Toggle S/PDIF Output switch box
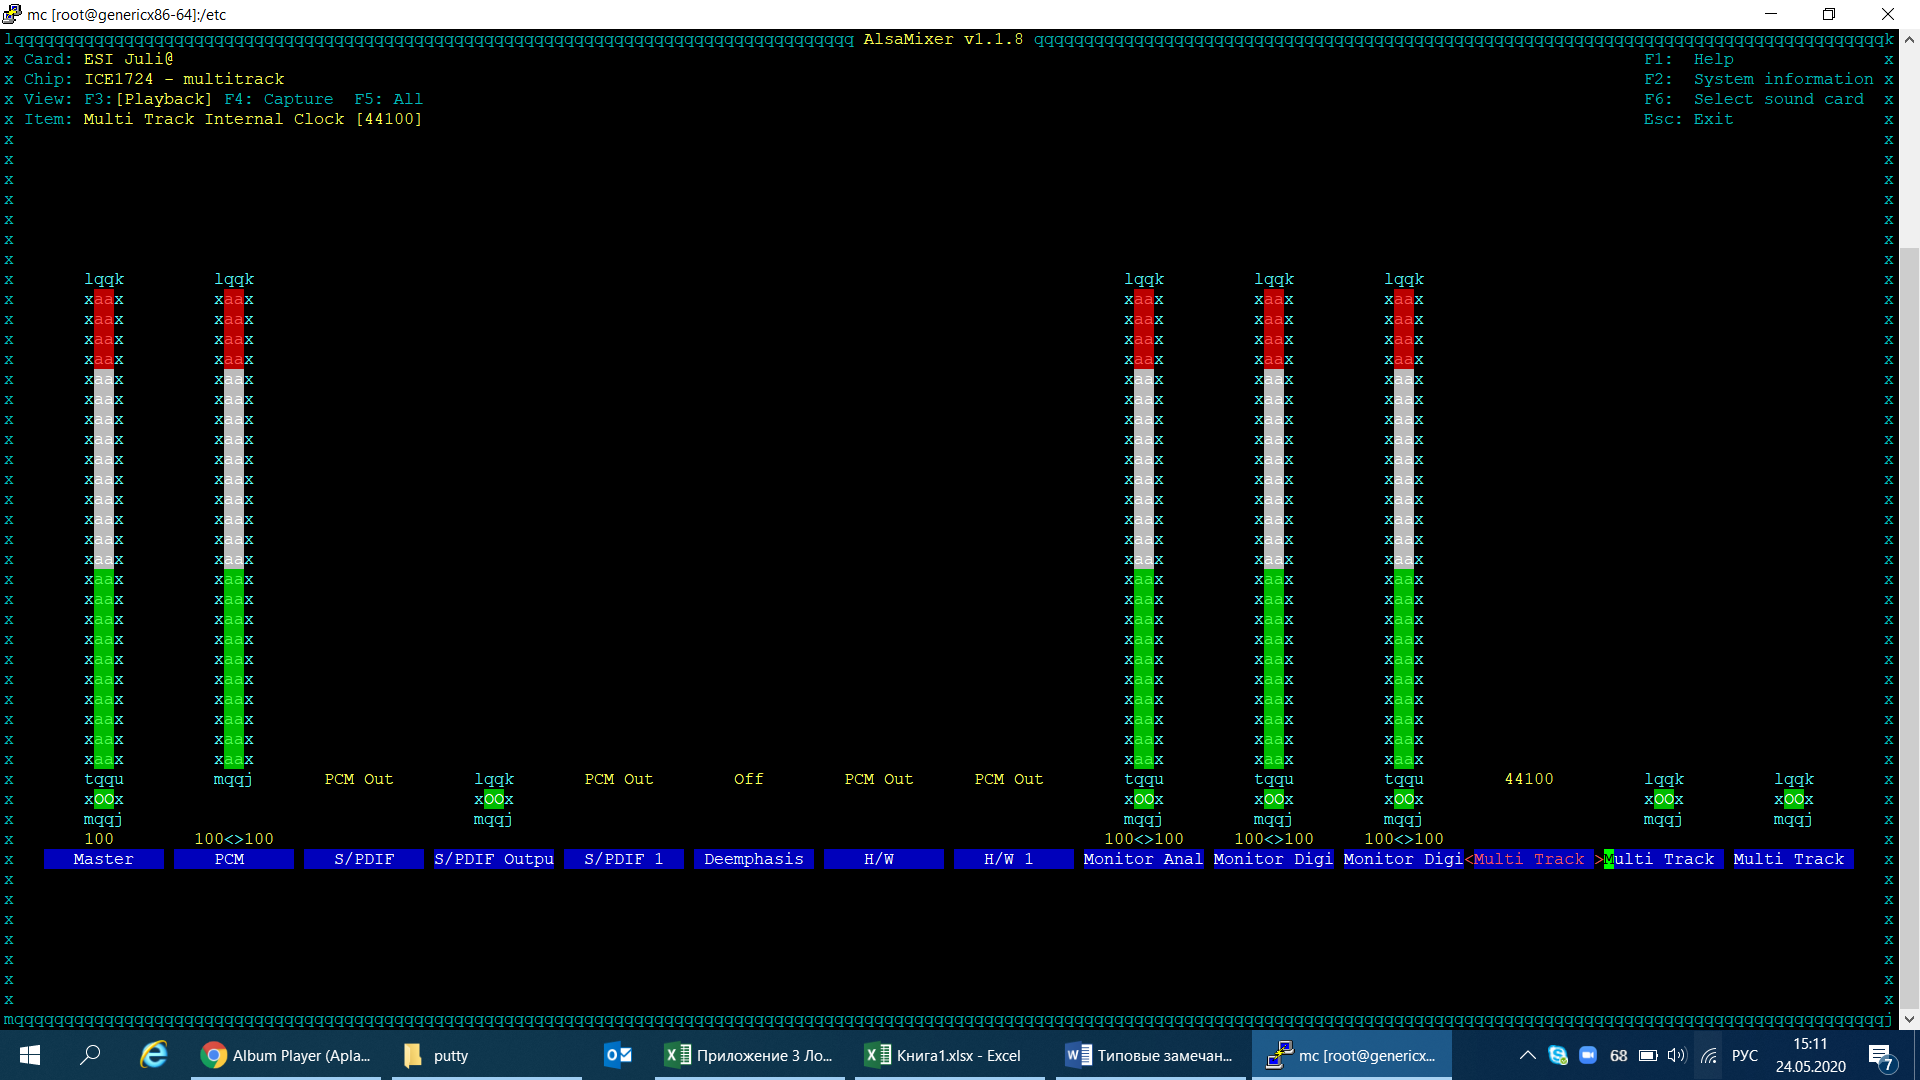 coord(494,799)
